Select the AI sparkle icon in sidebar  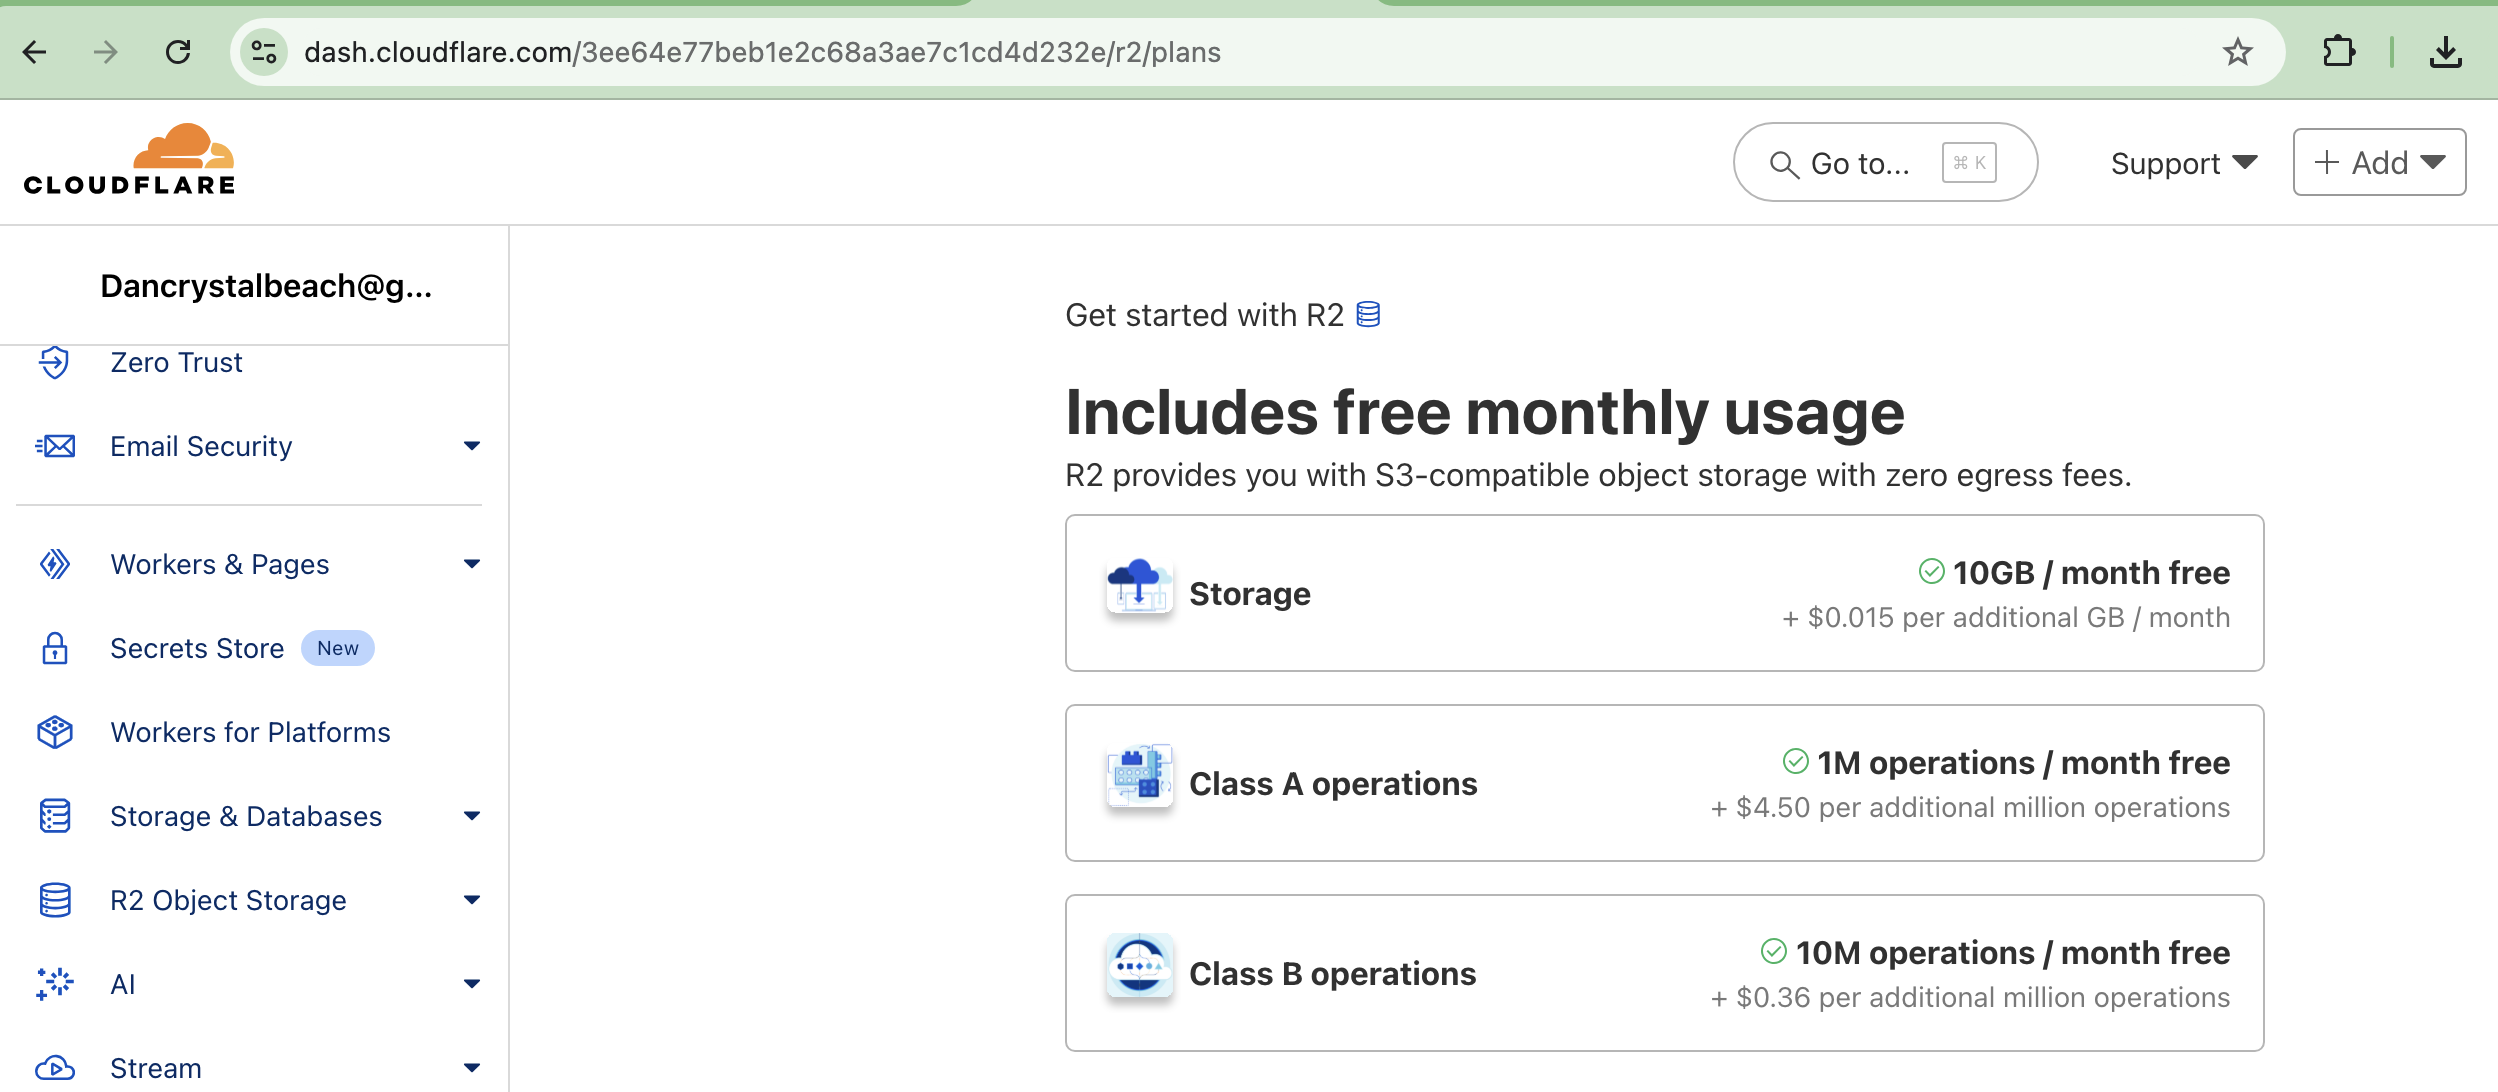coord(55,984)
